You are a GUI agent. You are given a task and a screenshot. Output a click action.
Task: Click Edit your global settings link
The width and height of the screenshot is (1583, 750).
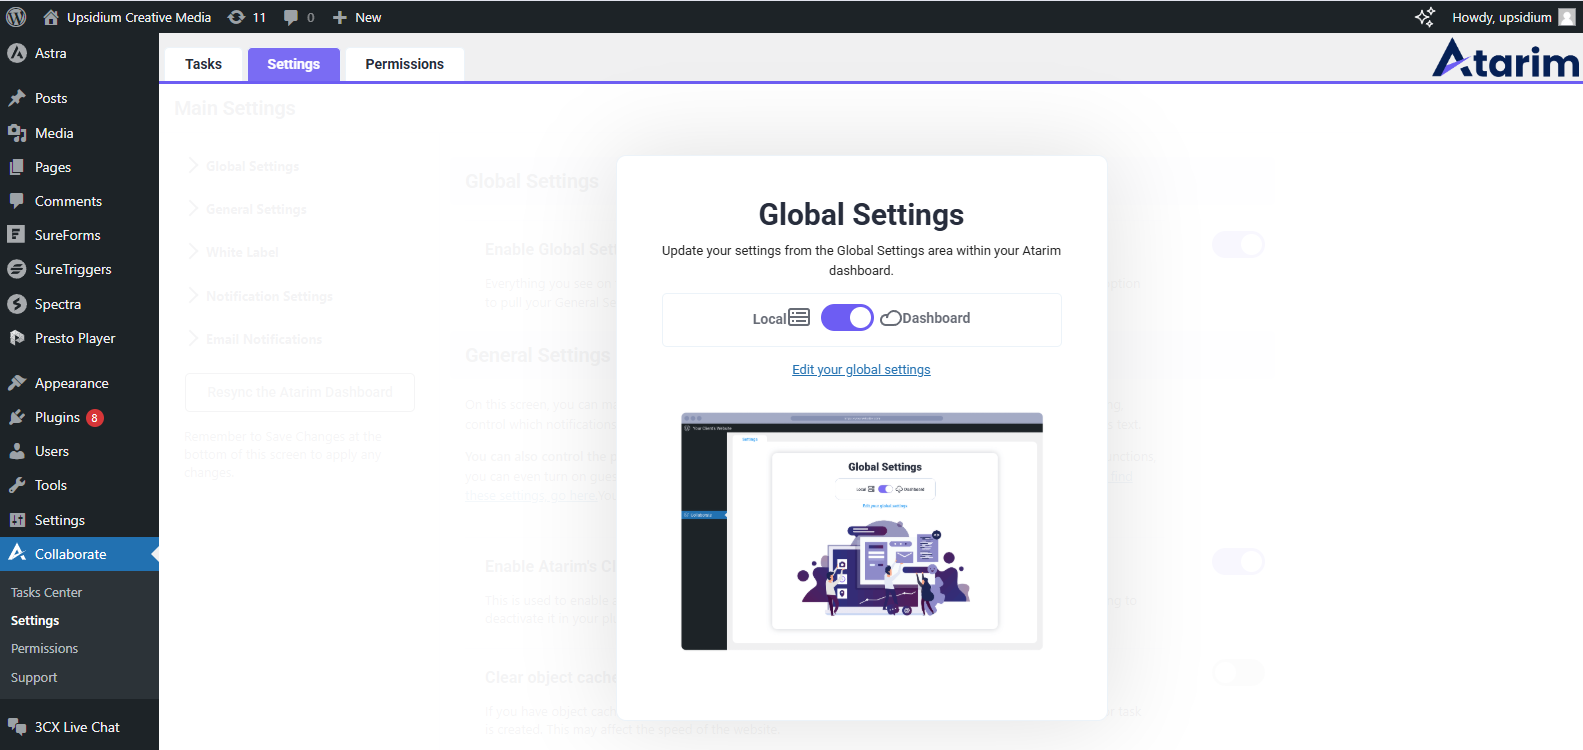[861, 370]
